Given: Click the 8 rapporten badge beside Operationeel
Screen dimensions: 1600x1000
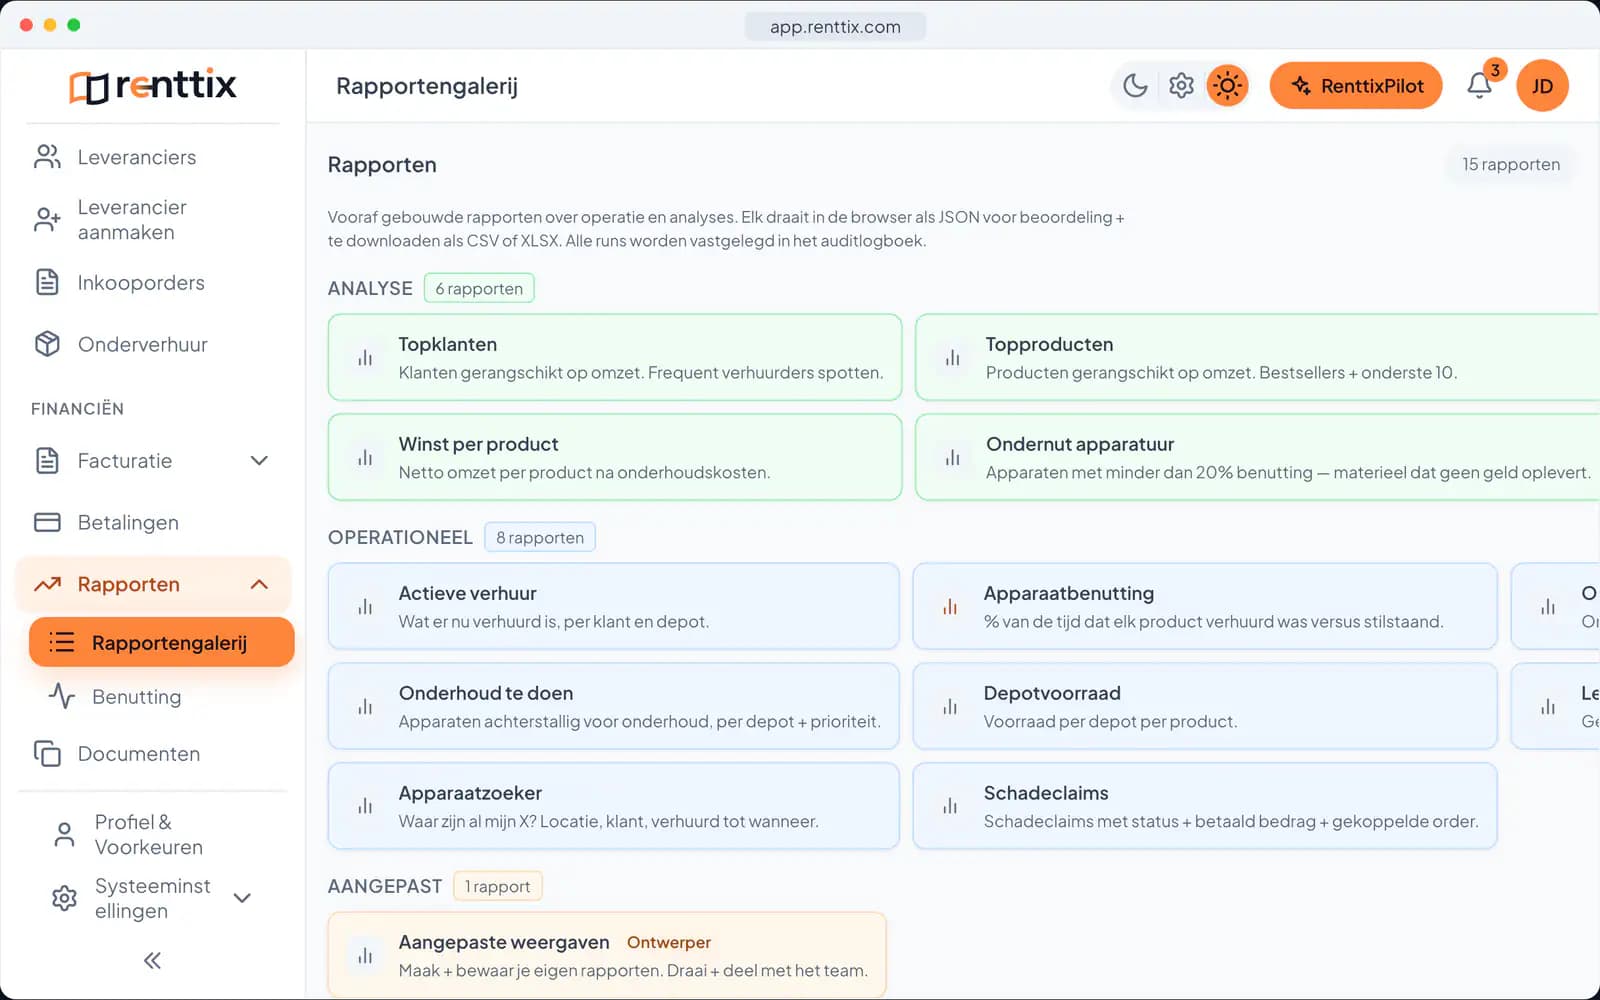Looking at the screenshot, I should tap(540, 537).
